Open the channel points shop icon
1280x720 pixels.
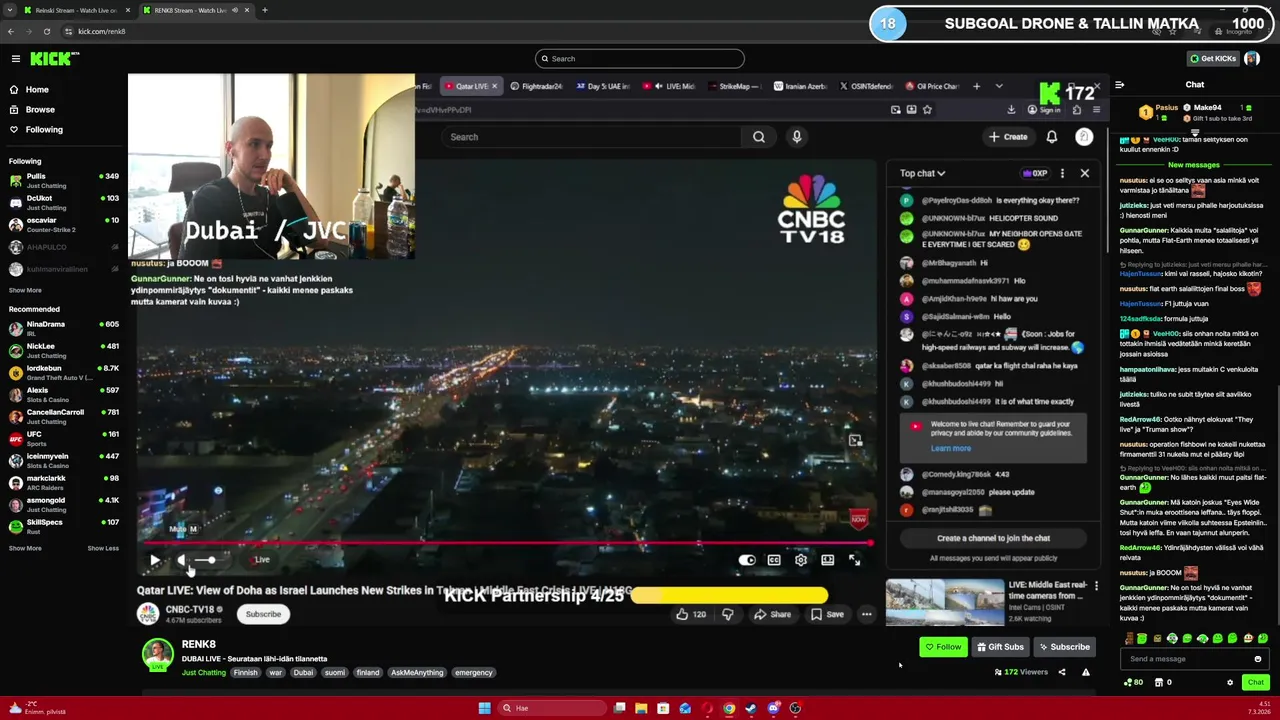(x=1159, y=683)
